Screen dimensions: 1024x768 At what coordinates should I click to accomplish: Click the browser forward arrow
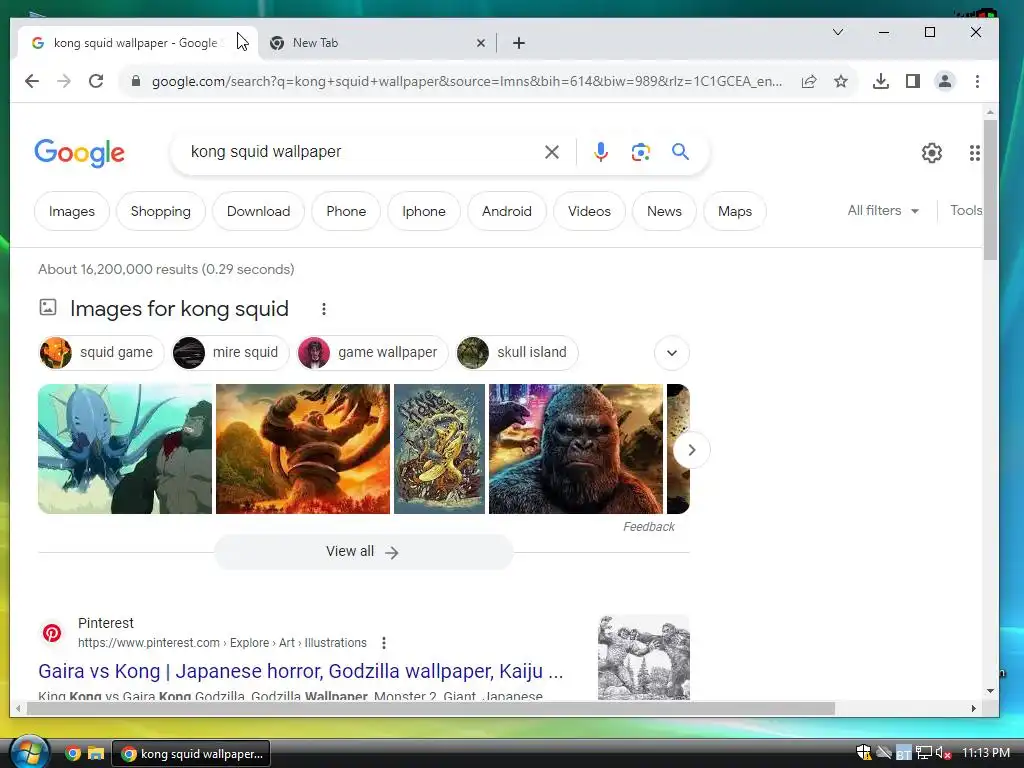point(63,81)
